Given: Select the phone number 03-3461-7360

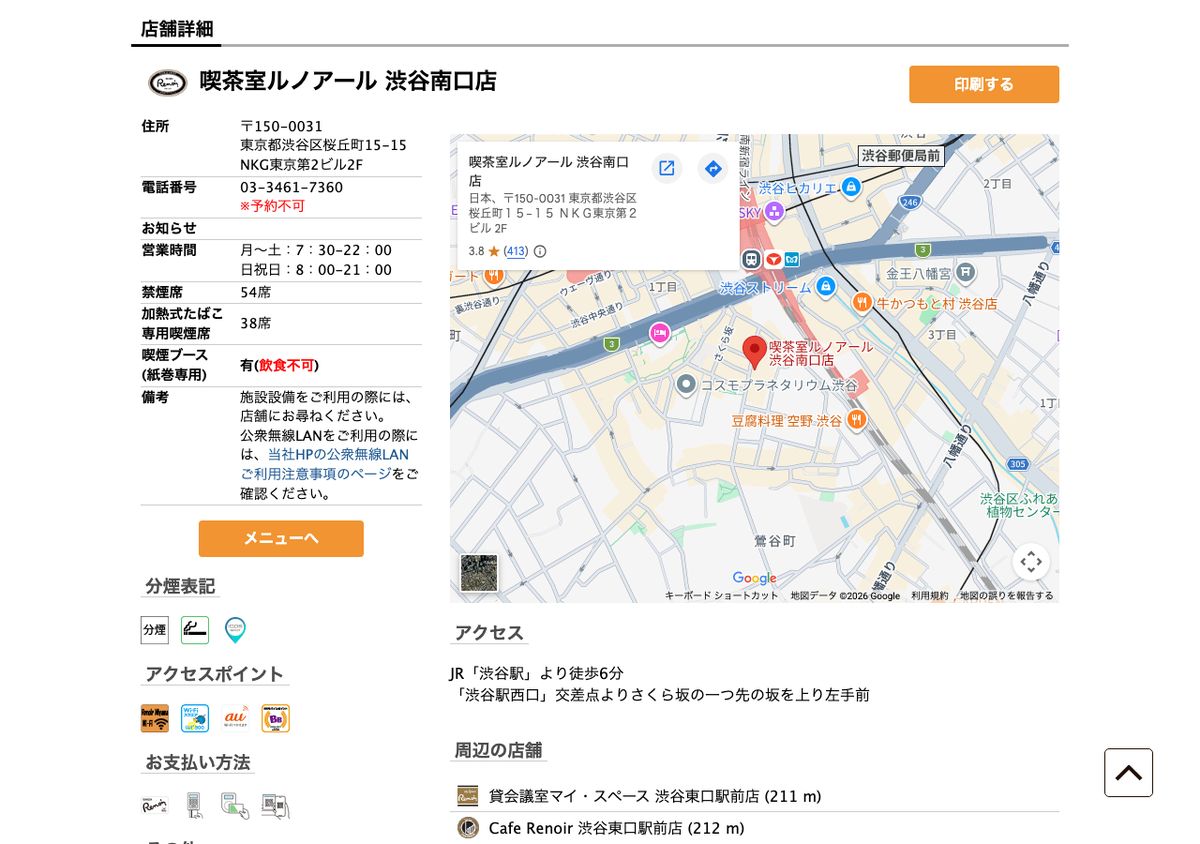Looking at the screenshot, I should 291,187.
